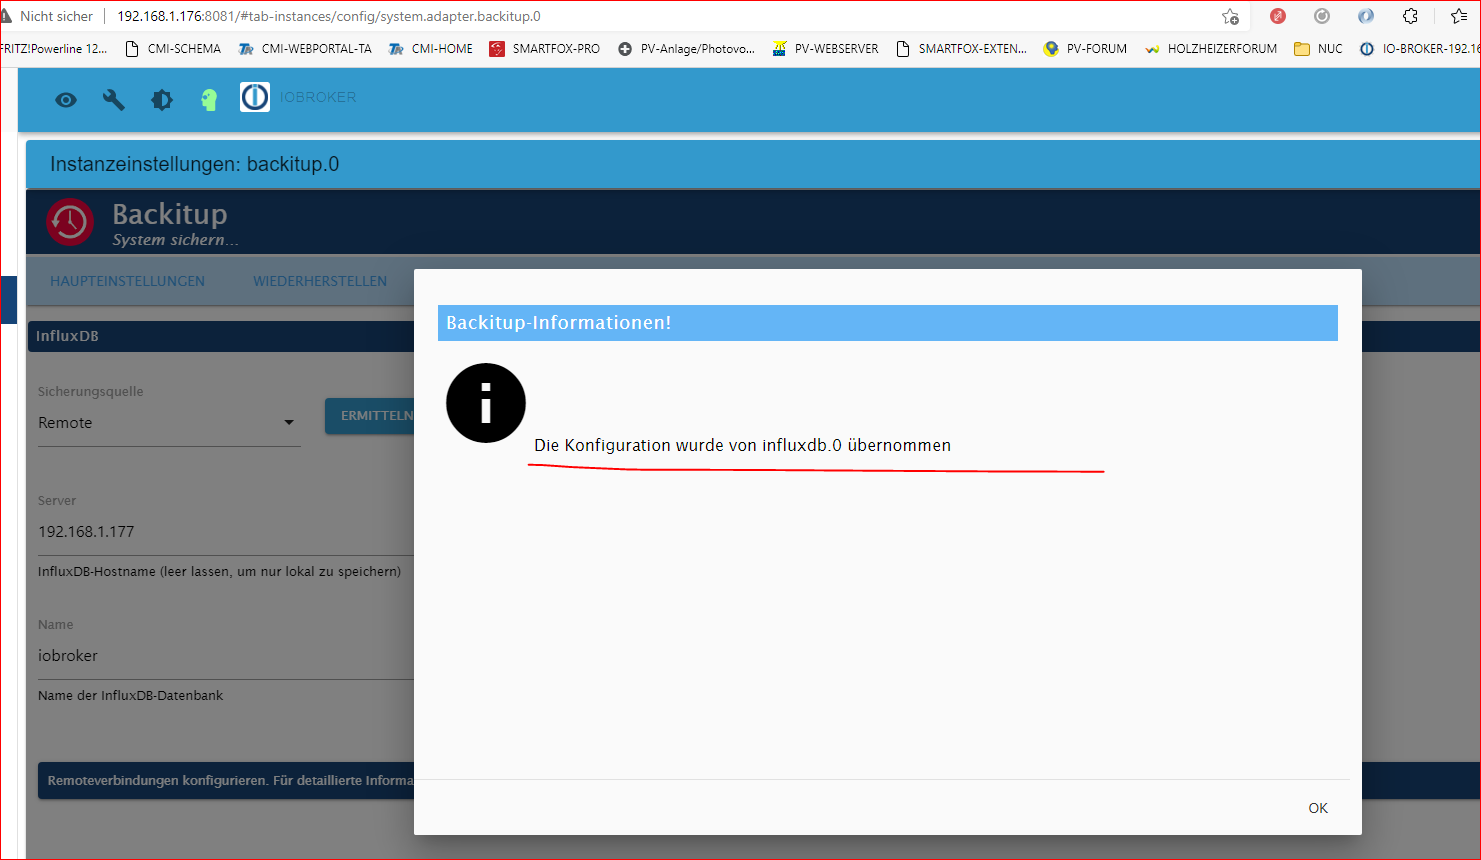Screen dimensions: 1481x860
Task: Open the CMI-HOME bookmark
Action: (x=431, y=48)
